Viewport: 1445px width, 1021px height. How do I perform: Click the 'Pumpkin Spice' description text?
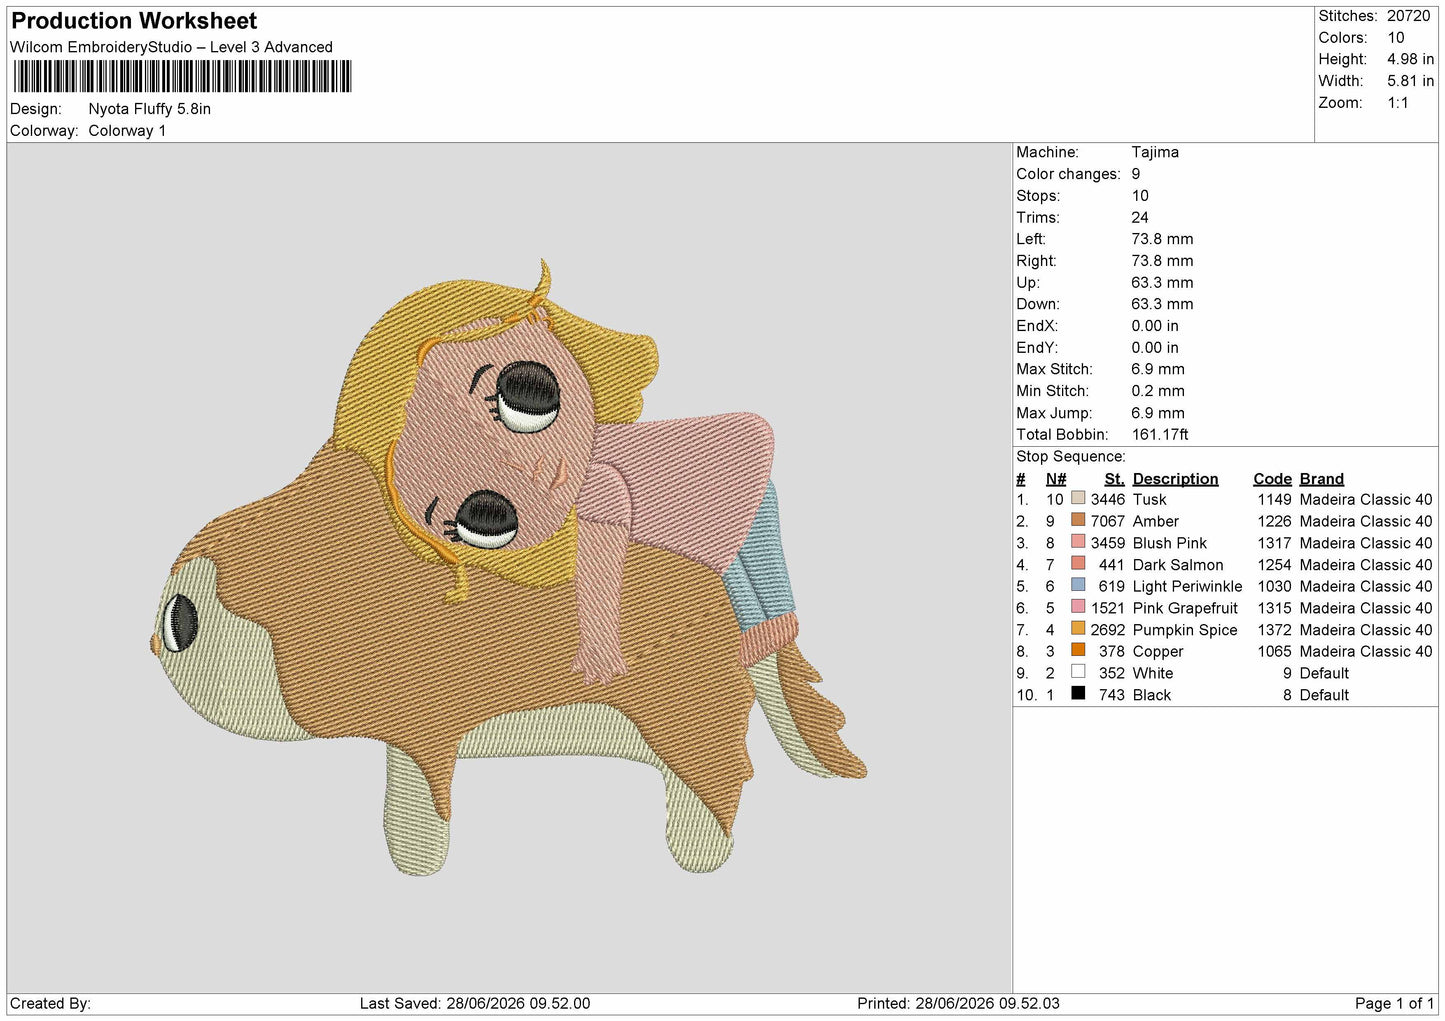(1185, 630)
